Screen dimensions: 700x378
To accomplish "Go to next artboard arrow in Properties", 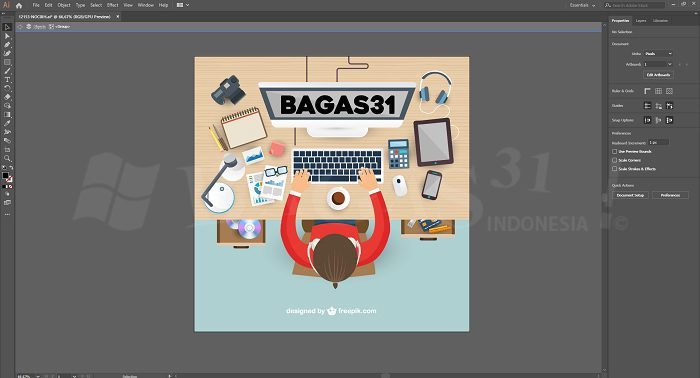I will pyautogui.click(x=687, y=65).
